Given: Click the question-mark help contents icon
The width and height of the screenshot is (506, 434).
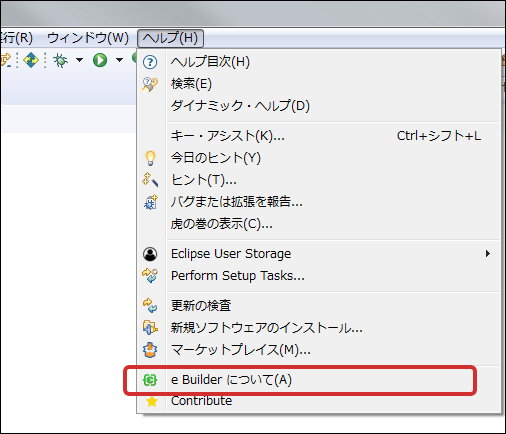Looking at the screenshot, I should [x=150, y=62].
